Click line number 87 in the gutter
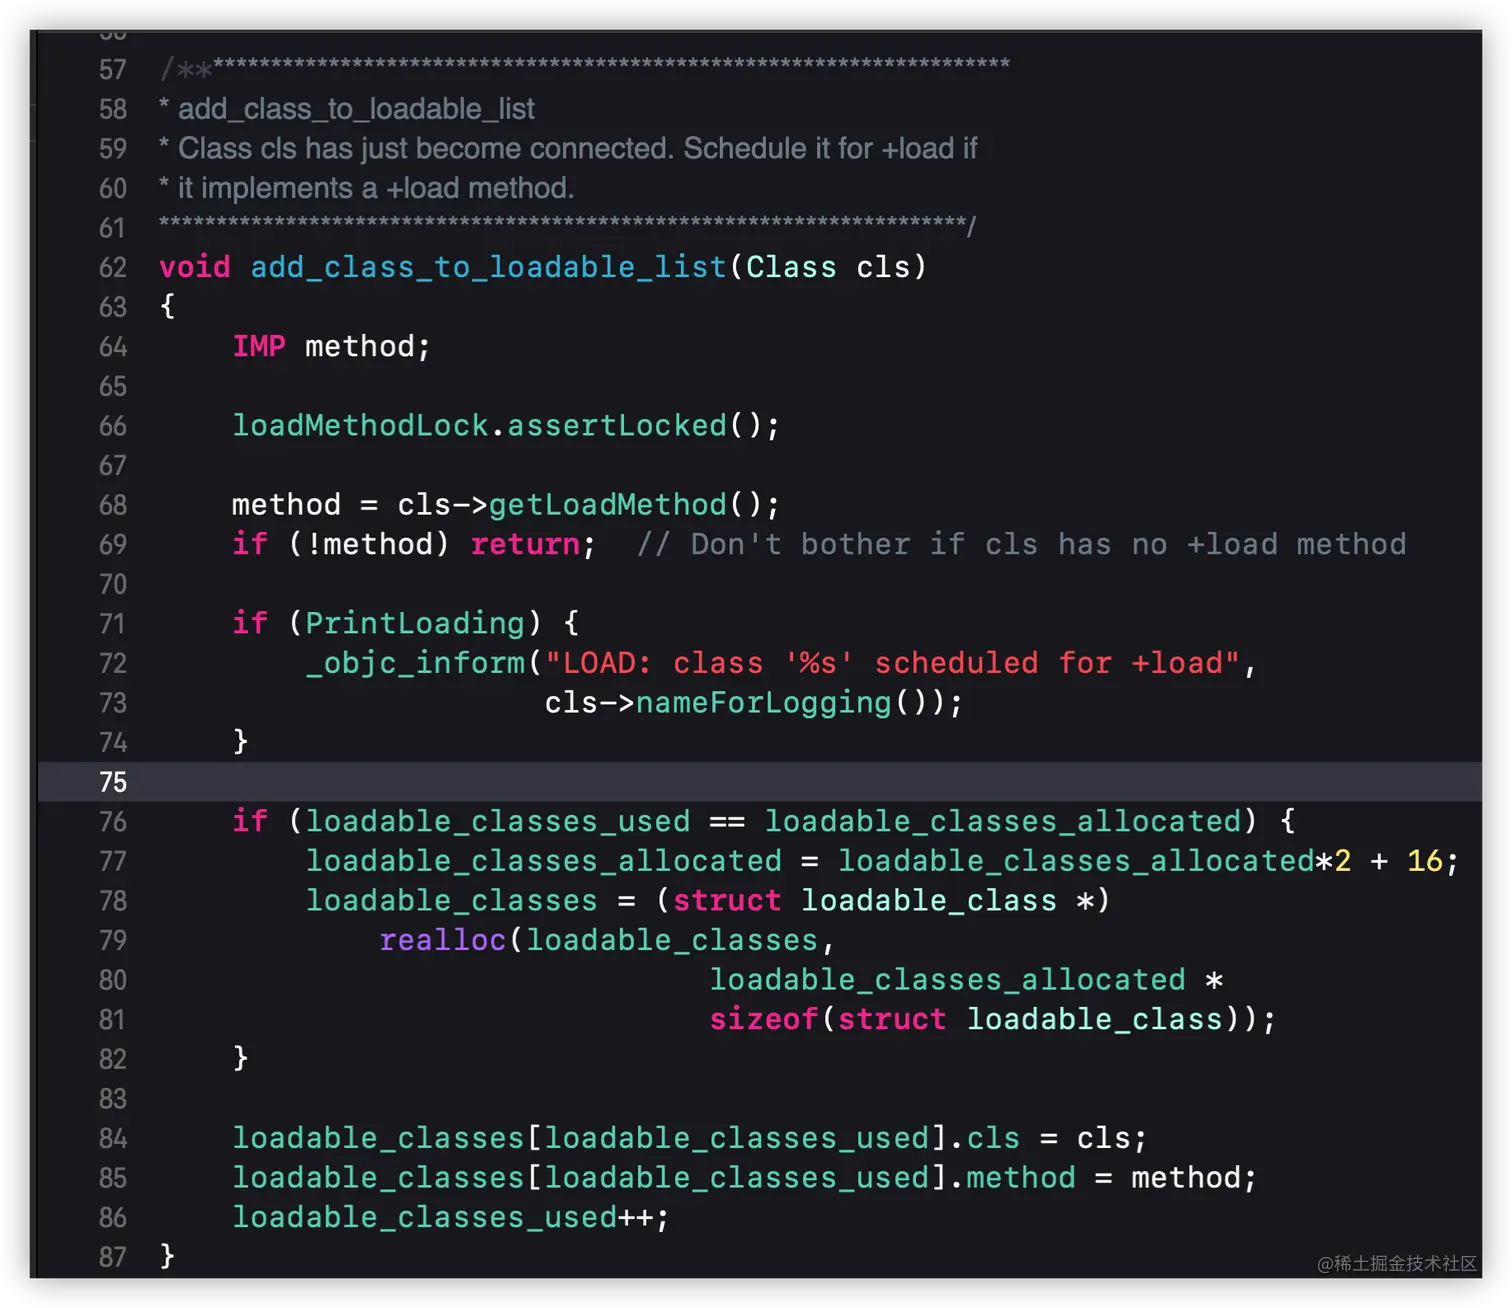Screen dimensions: 1512x1308 point(113,1257)
